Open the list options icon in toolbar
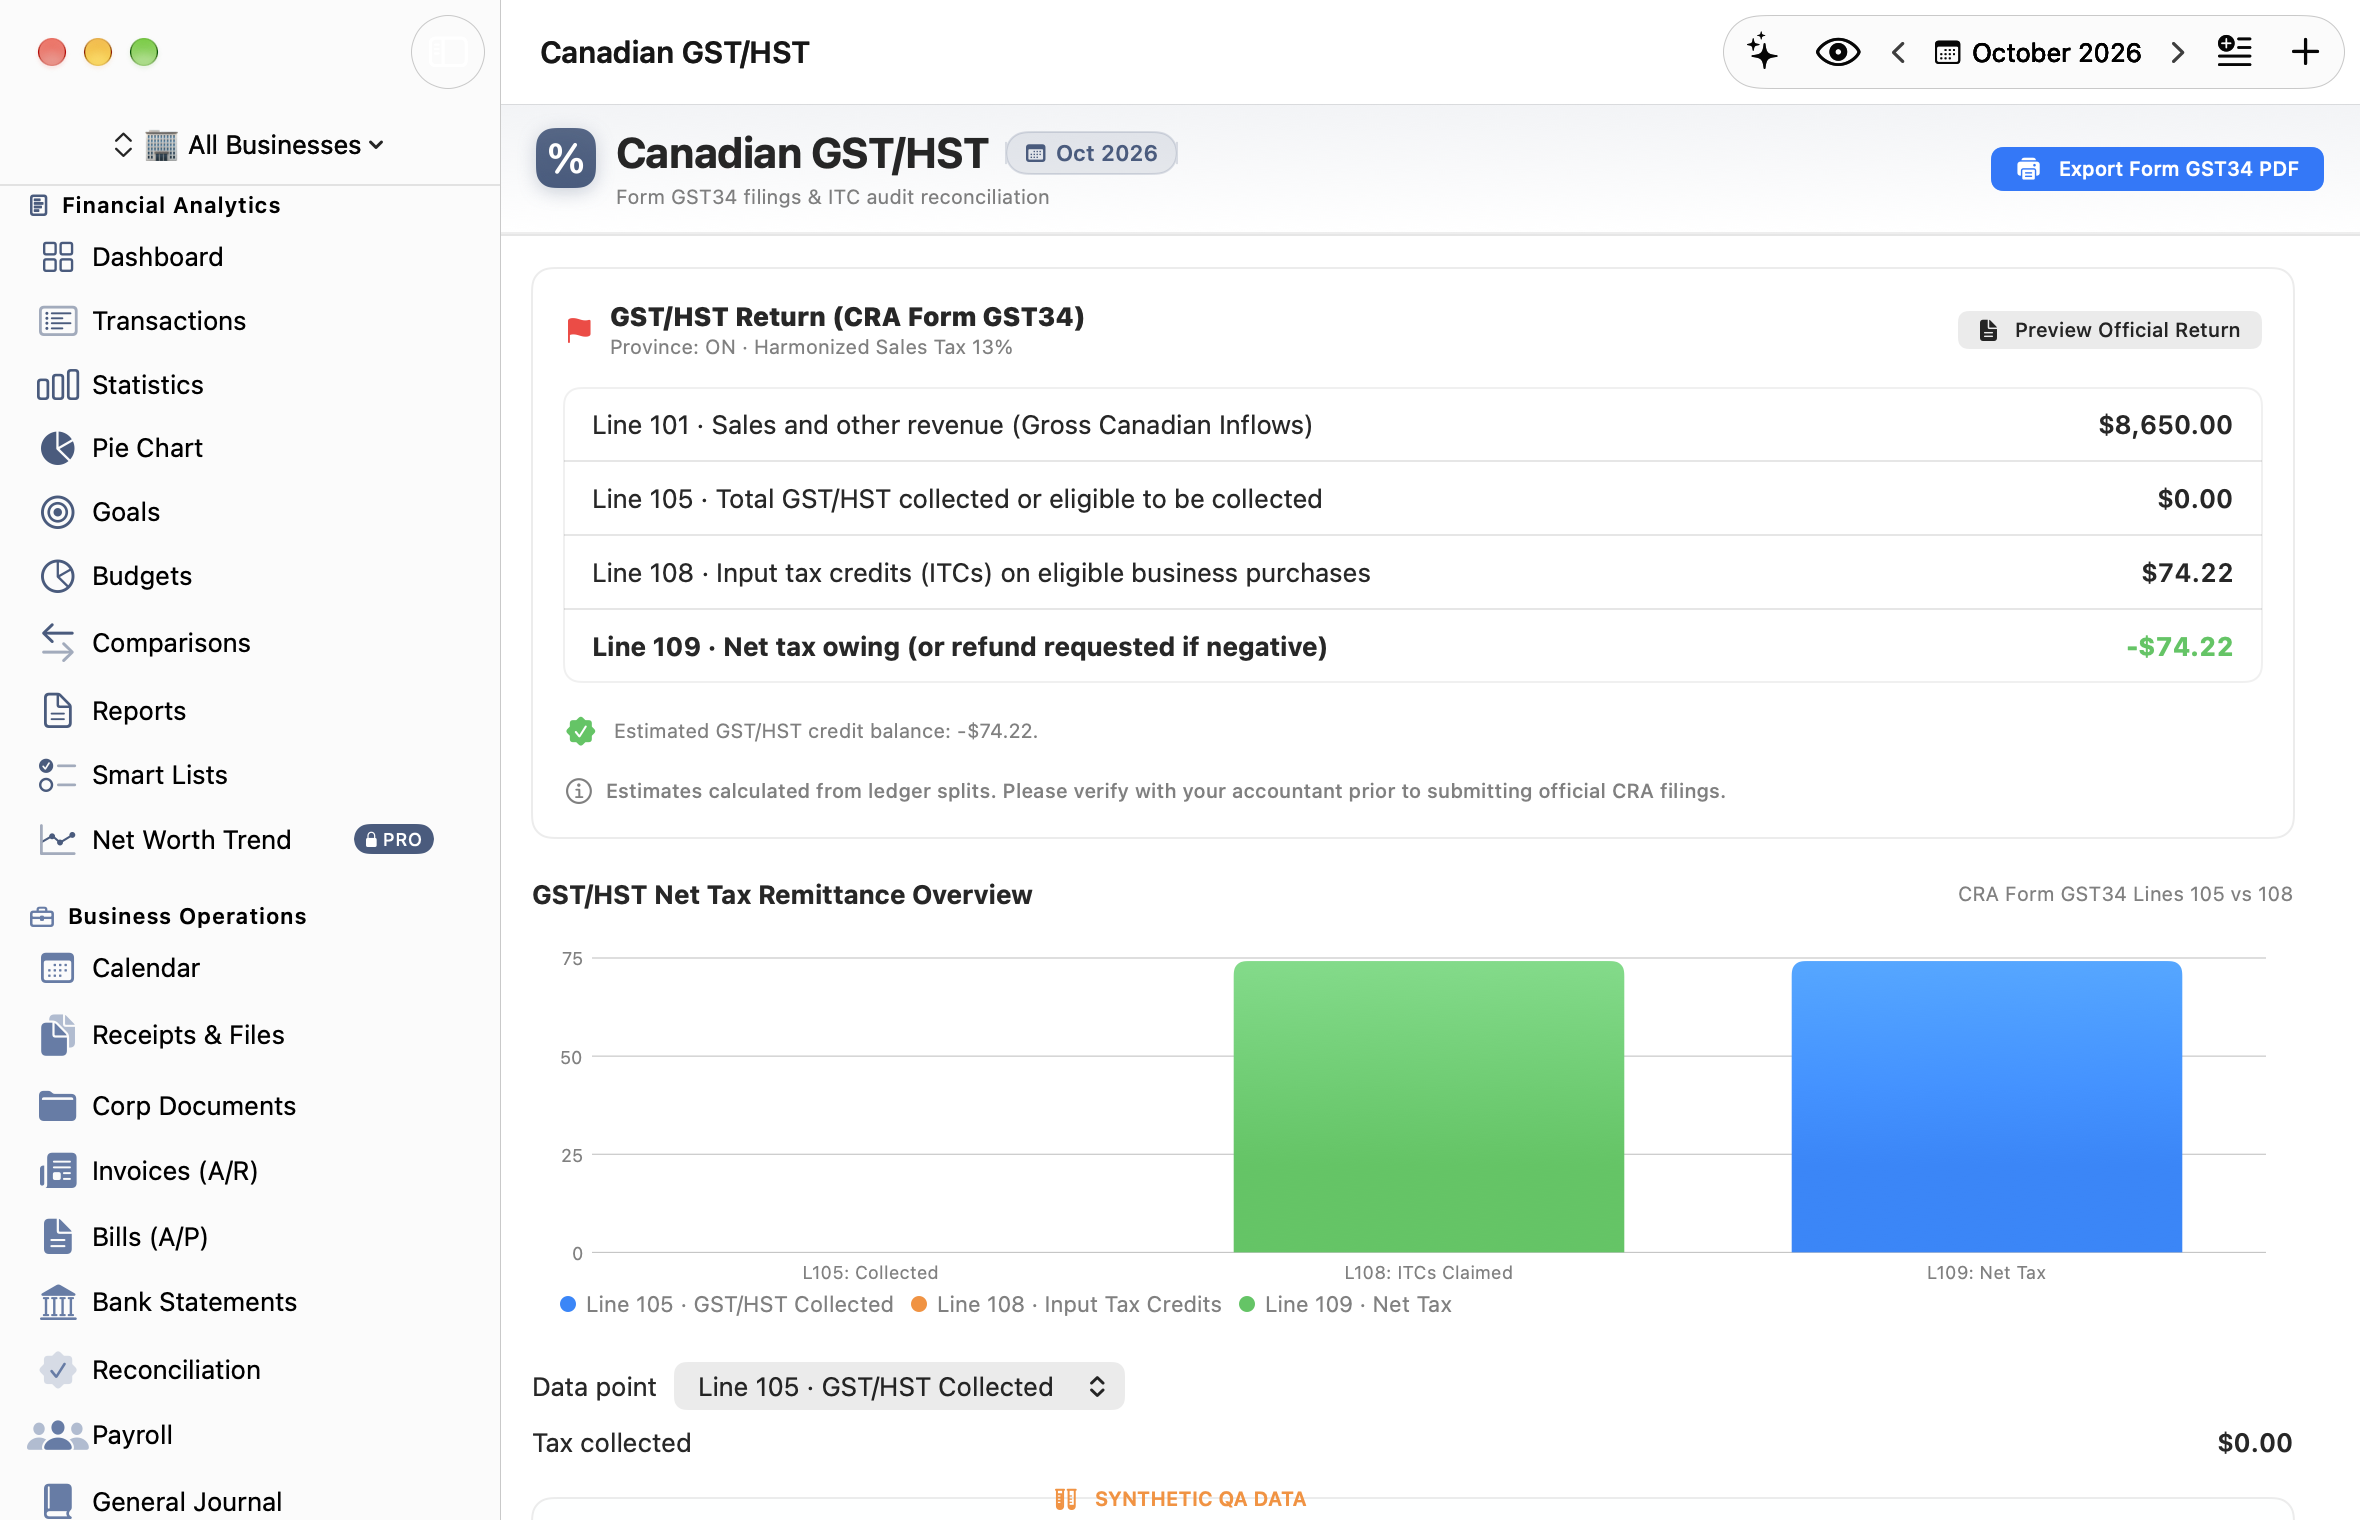 (2234, 52)
